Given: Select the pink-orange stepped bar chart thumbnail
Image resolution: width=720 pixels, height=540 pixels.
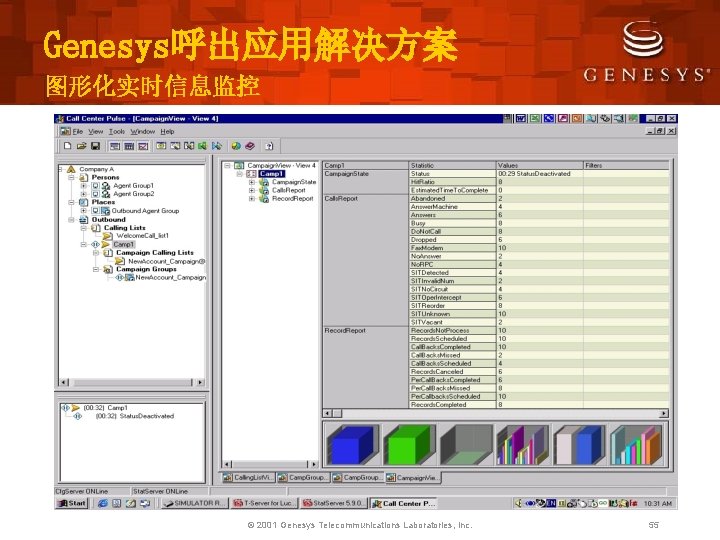Looking at the screenshot, I should (x=636, y=445).
